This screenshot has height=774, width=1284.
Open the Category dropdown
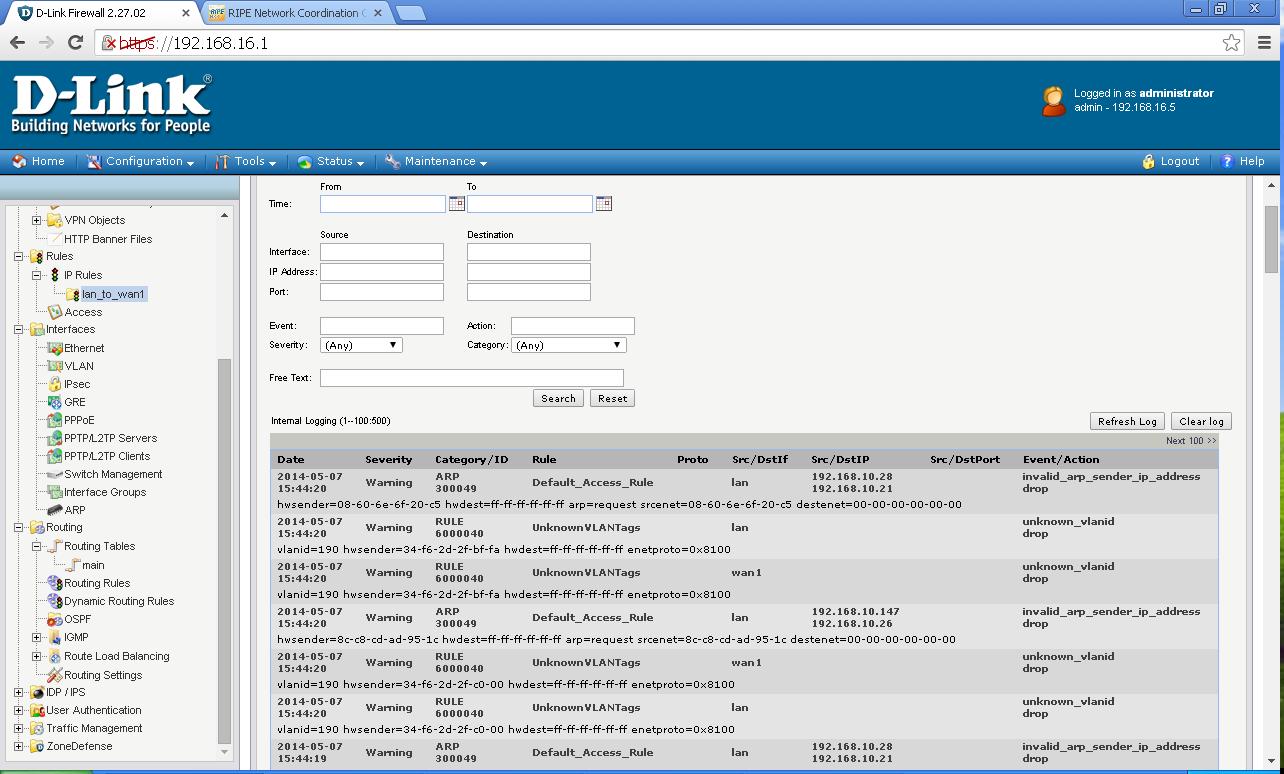point(568,345)
